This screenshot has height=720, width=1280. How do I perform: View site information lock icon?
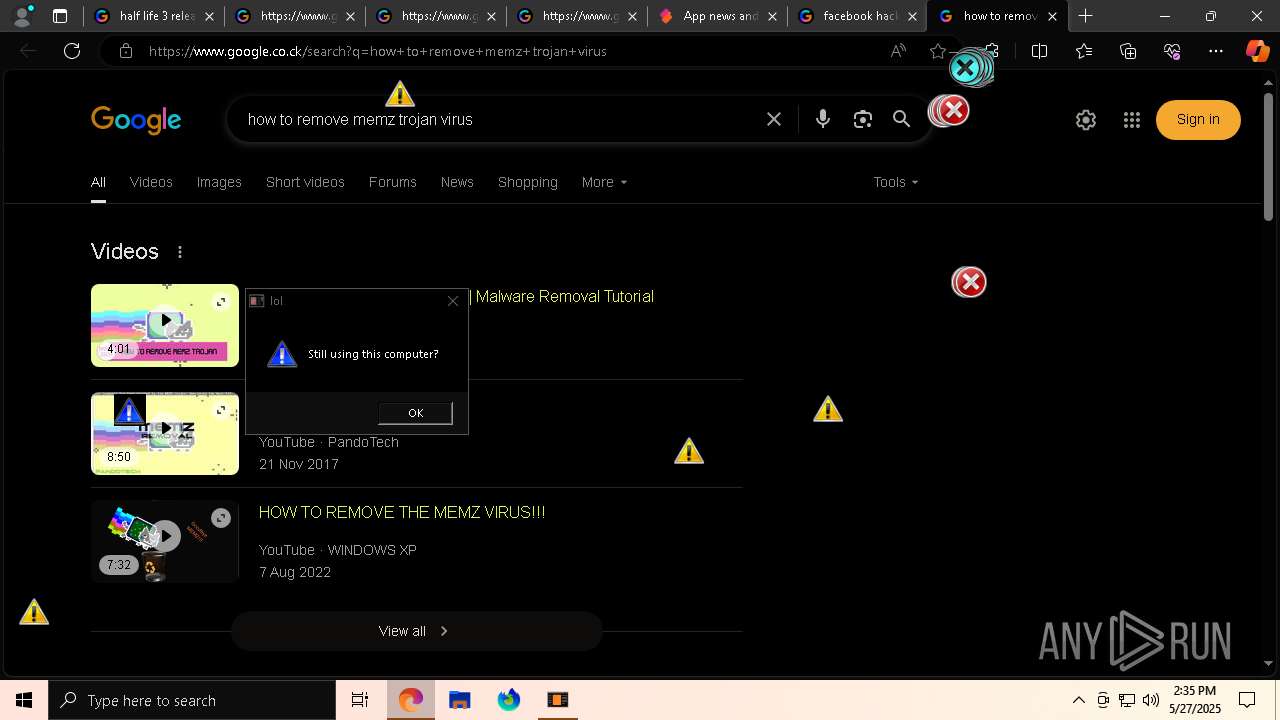(126, 51)
